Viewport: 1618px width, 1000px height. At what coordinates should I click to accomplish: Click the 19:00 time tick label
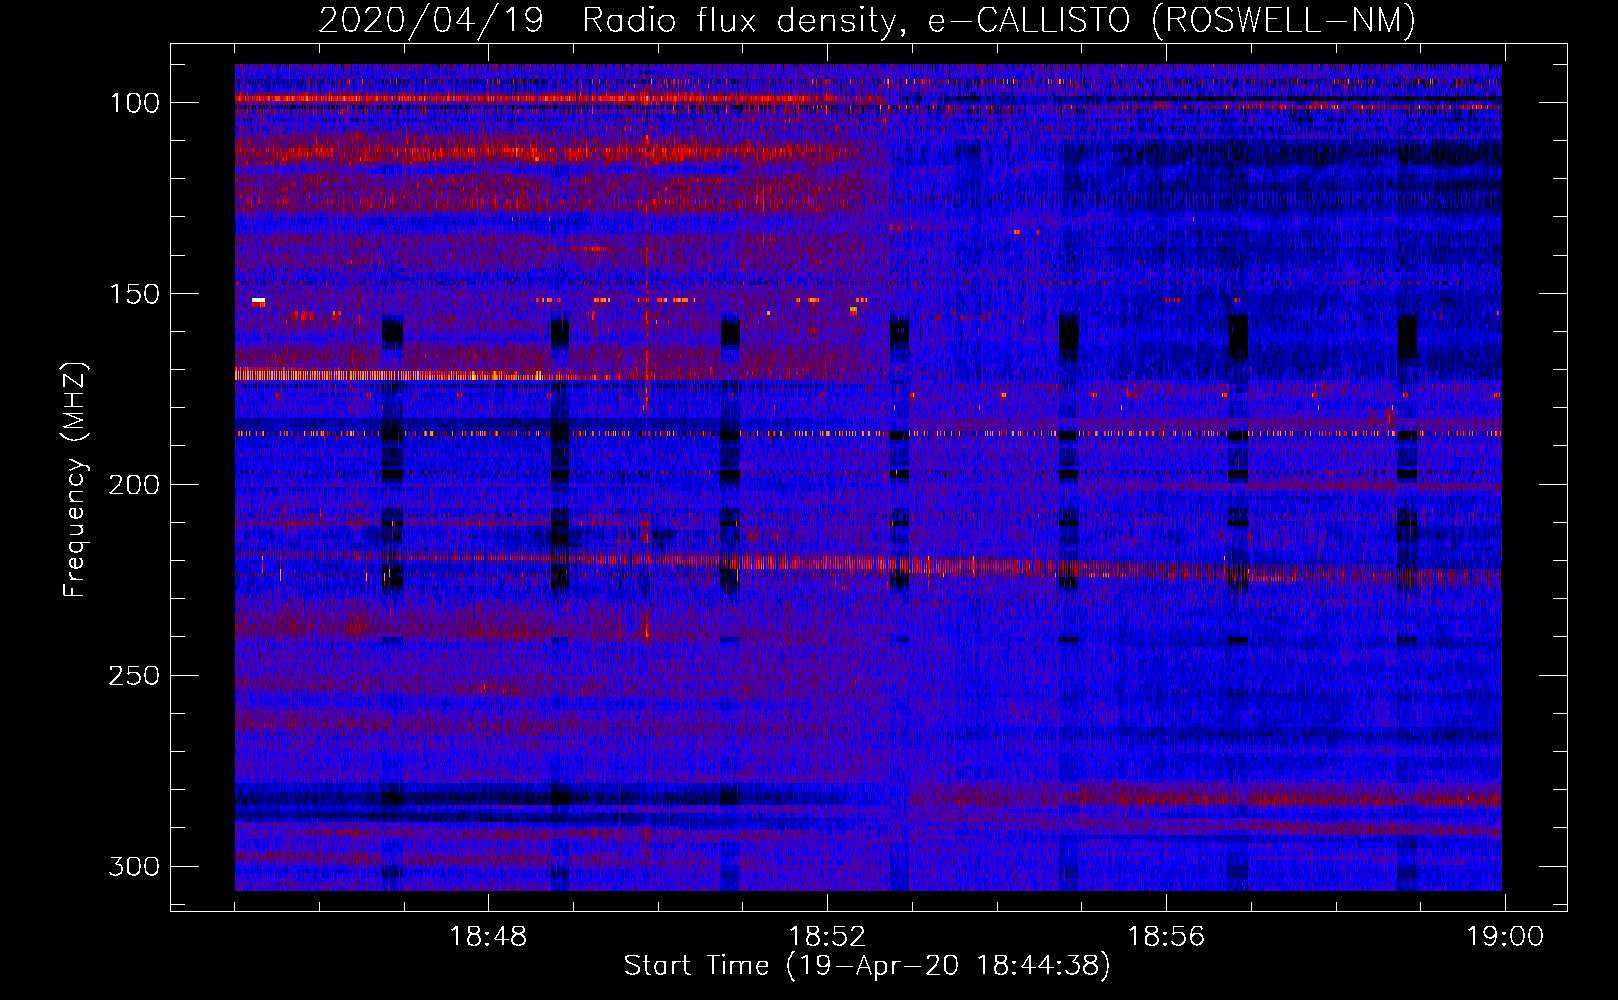pos(1505,937)
